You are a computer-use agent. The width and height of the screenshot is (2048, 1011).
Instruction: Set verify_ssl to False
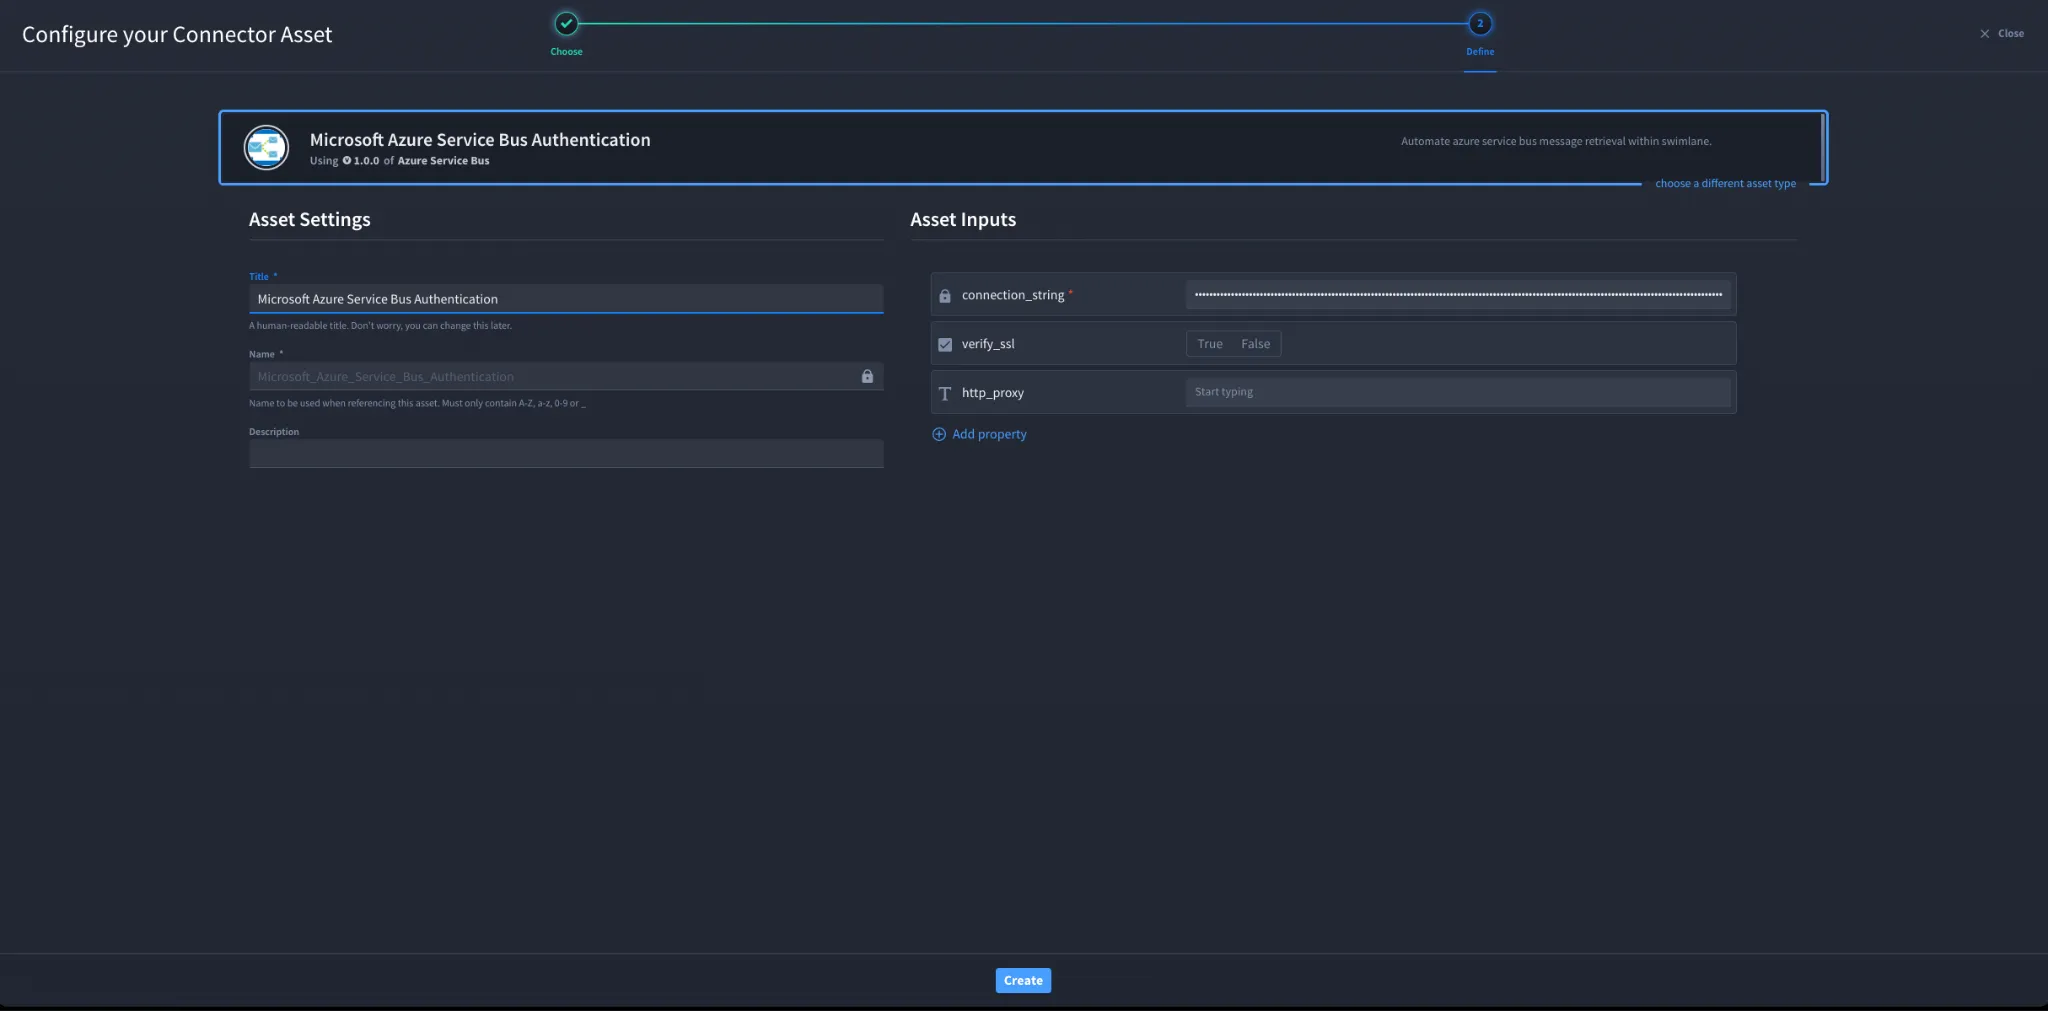pos(1255,344)
